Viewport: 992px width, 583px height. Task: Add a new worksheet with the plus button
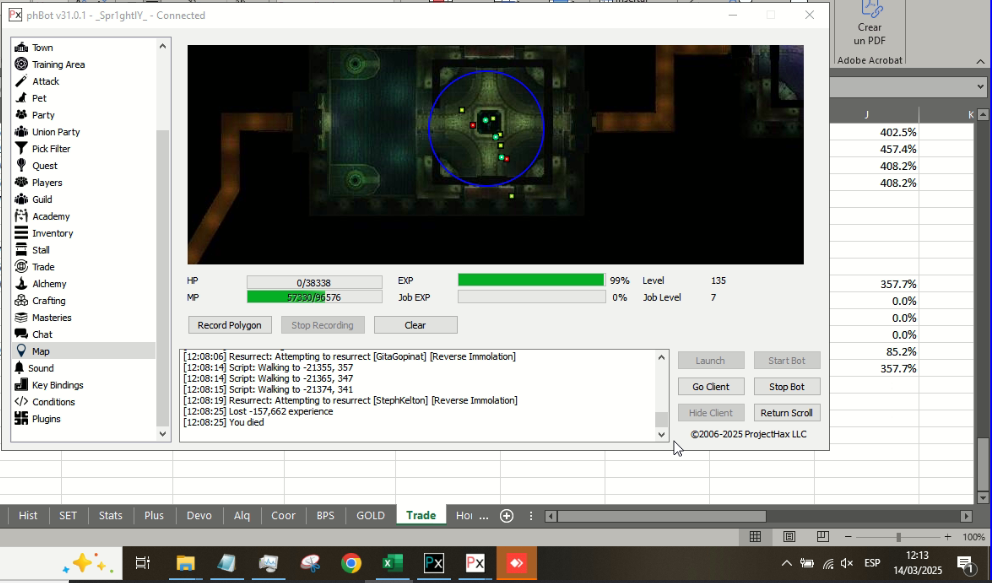point(506,515)
